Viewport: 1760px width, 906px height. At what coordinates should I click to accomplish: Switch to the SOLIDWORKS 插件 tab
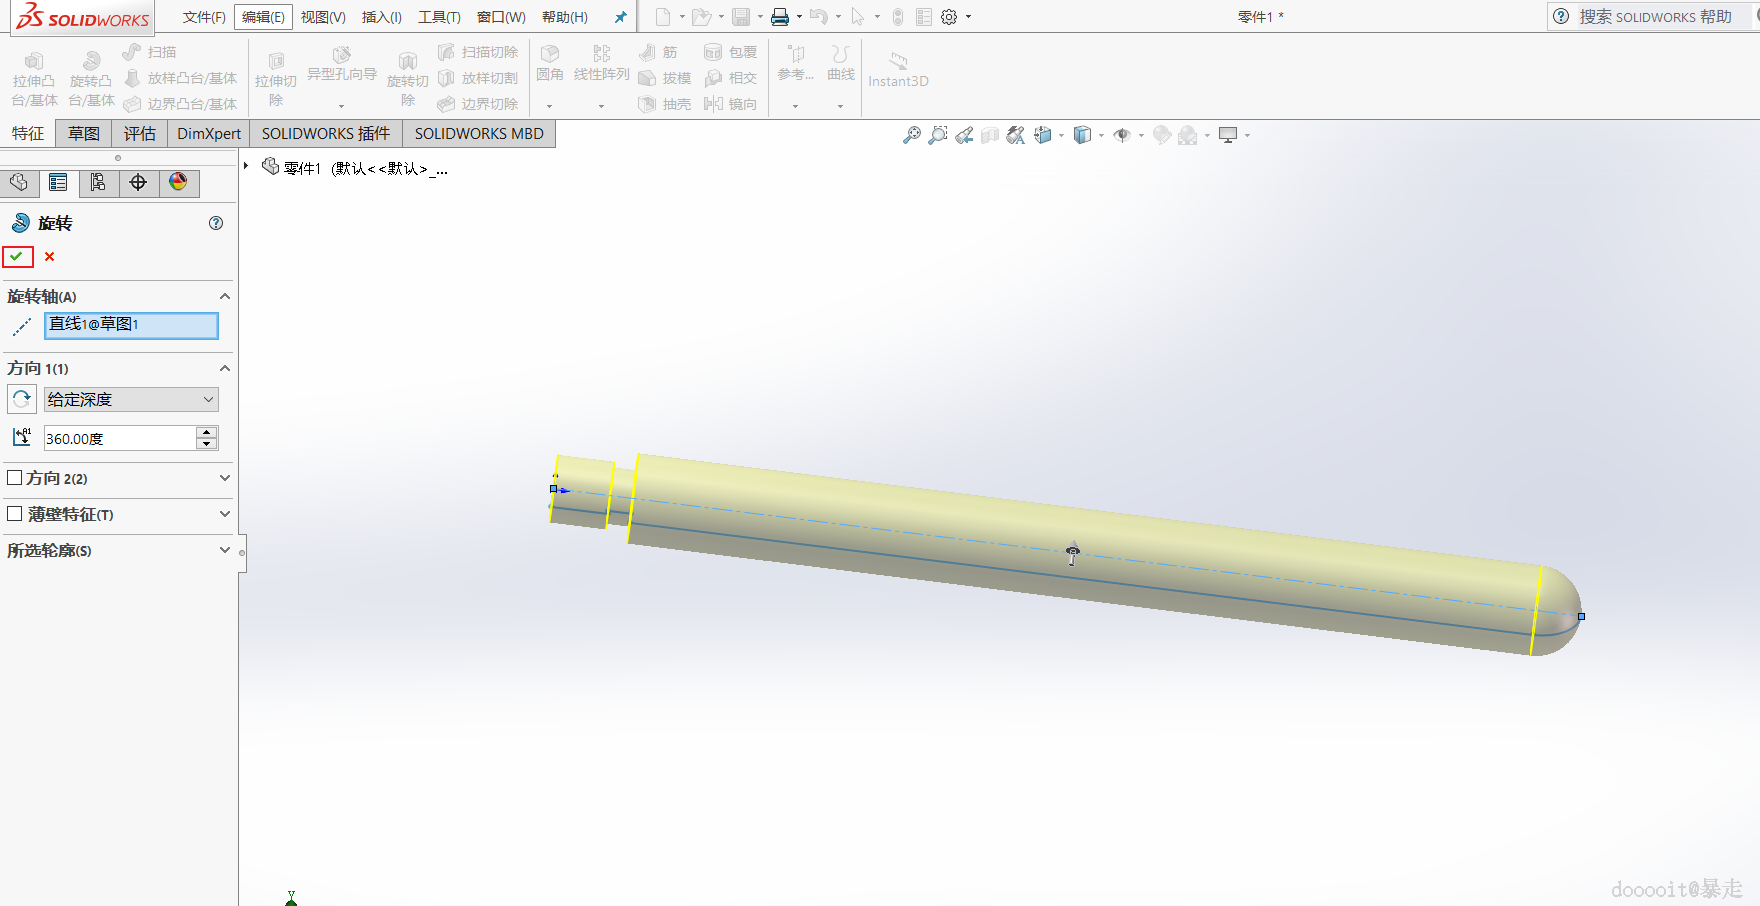pyautogui.click(x=326, y=134)
